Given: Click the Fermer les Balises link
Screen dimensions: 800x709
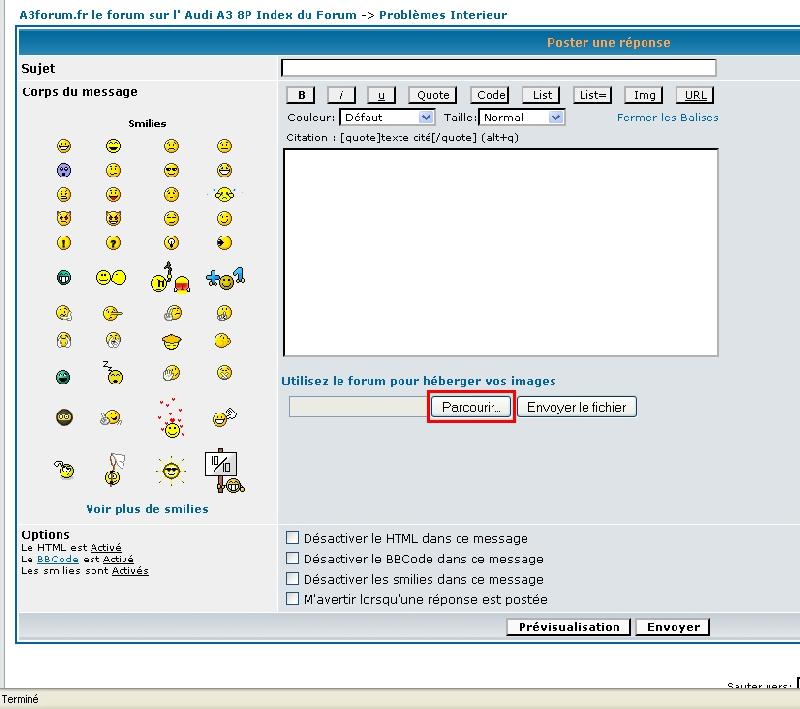Looking at the screenshot, I should click(x=667, y=117).
